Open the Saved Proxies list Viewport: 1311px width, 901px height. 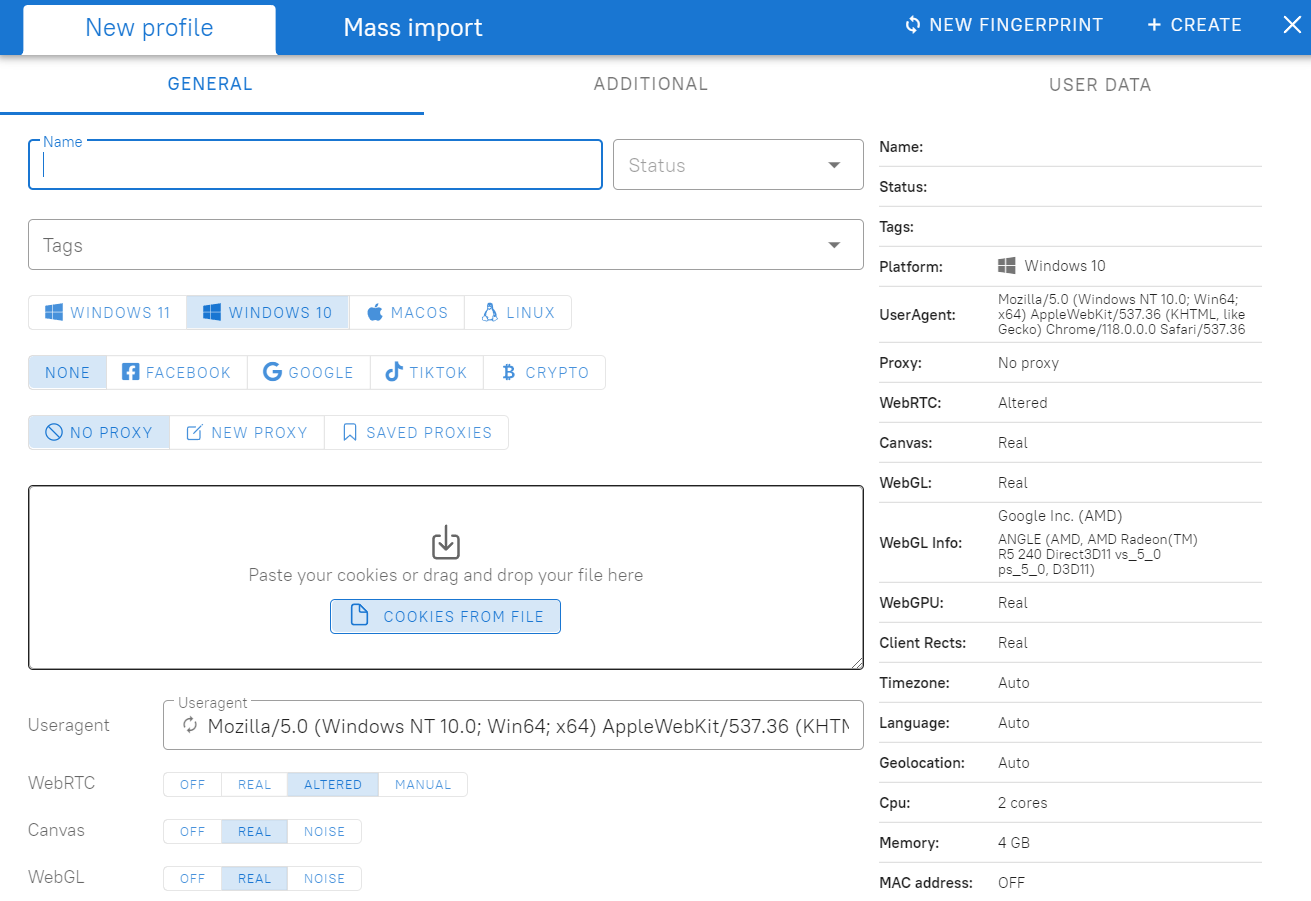coord(416,432)
